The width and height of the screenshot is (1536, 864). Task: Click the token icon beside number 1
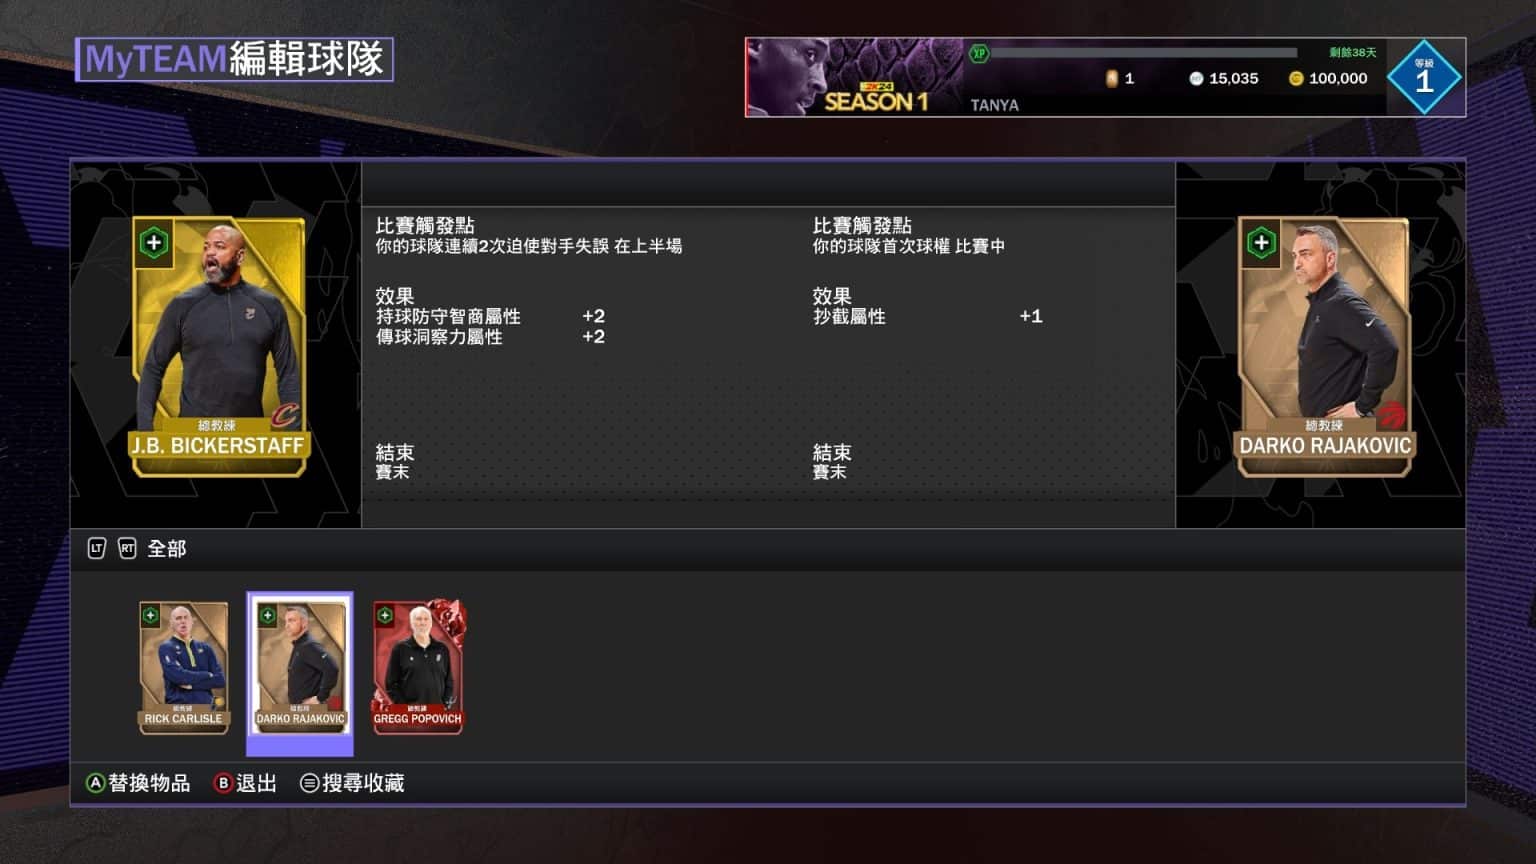pos(1111,78)
